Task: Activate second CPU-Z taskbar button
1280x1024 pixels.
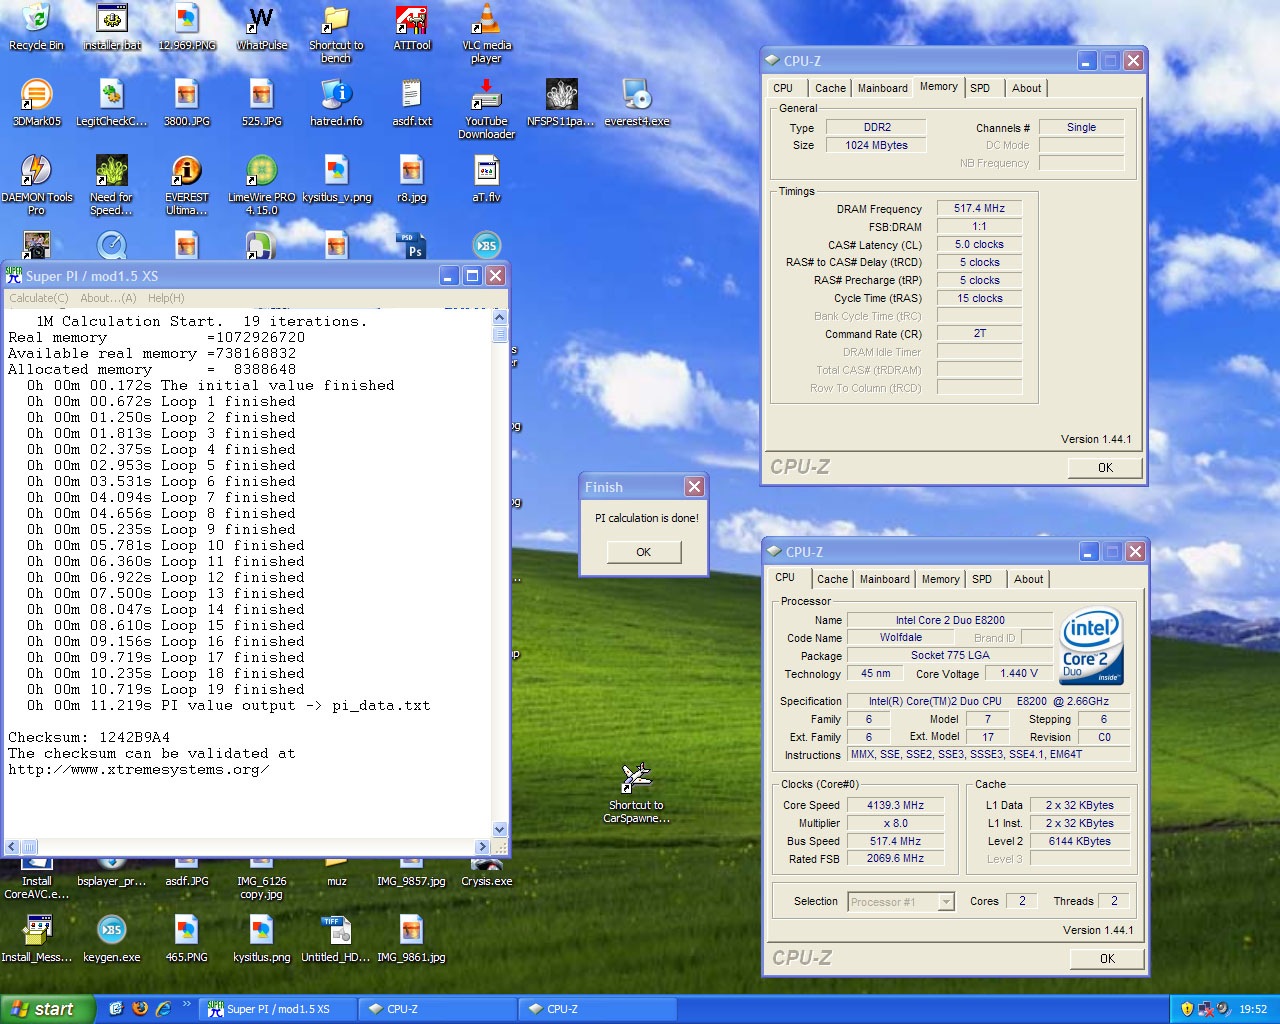Action: [x=596, y=1009]
